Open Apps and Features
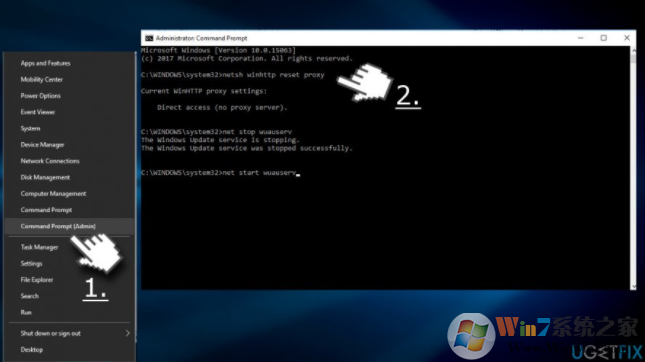The image size is (645, 362). 45,63
